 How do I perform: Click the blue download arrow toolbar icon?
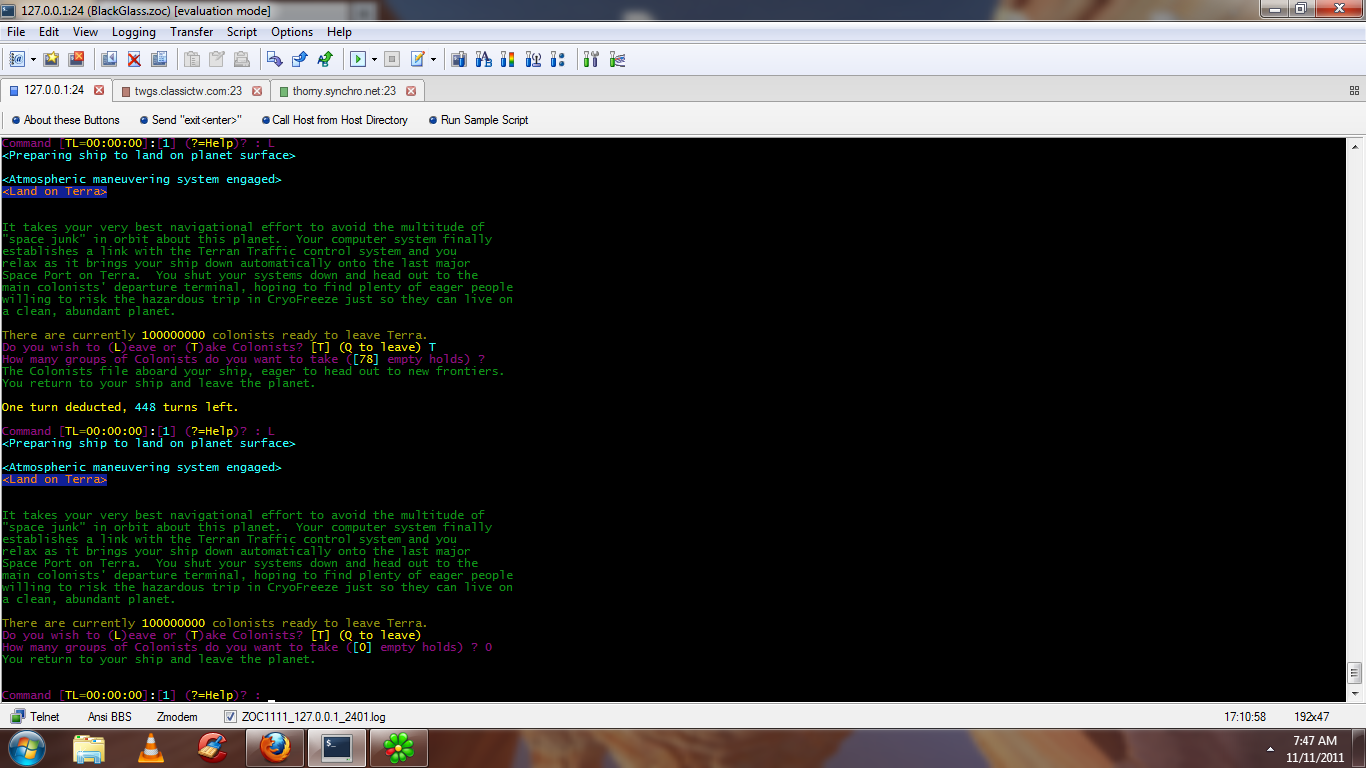pos(275,59)
